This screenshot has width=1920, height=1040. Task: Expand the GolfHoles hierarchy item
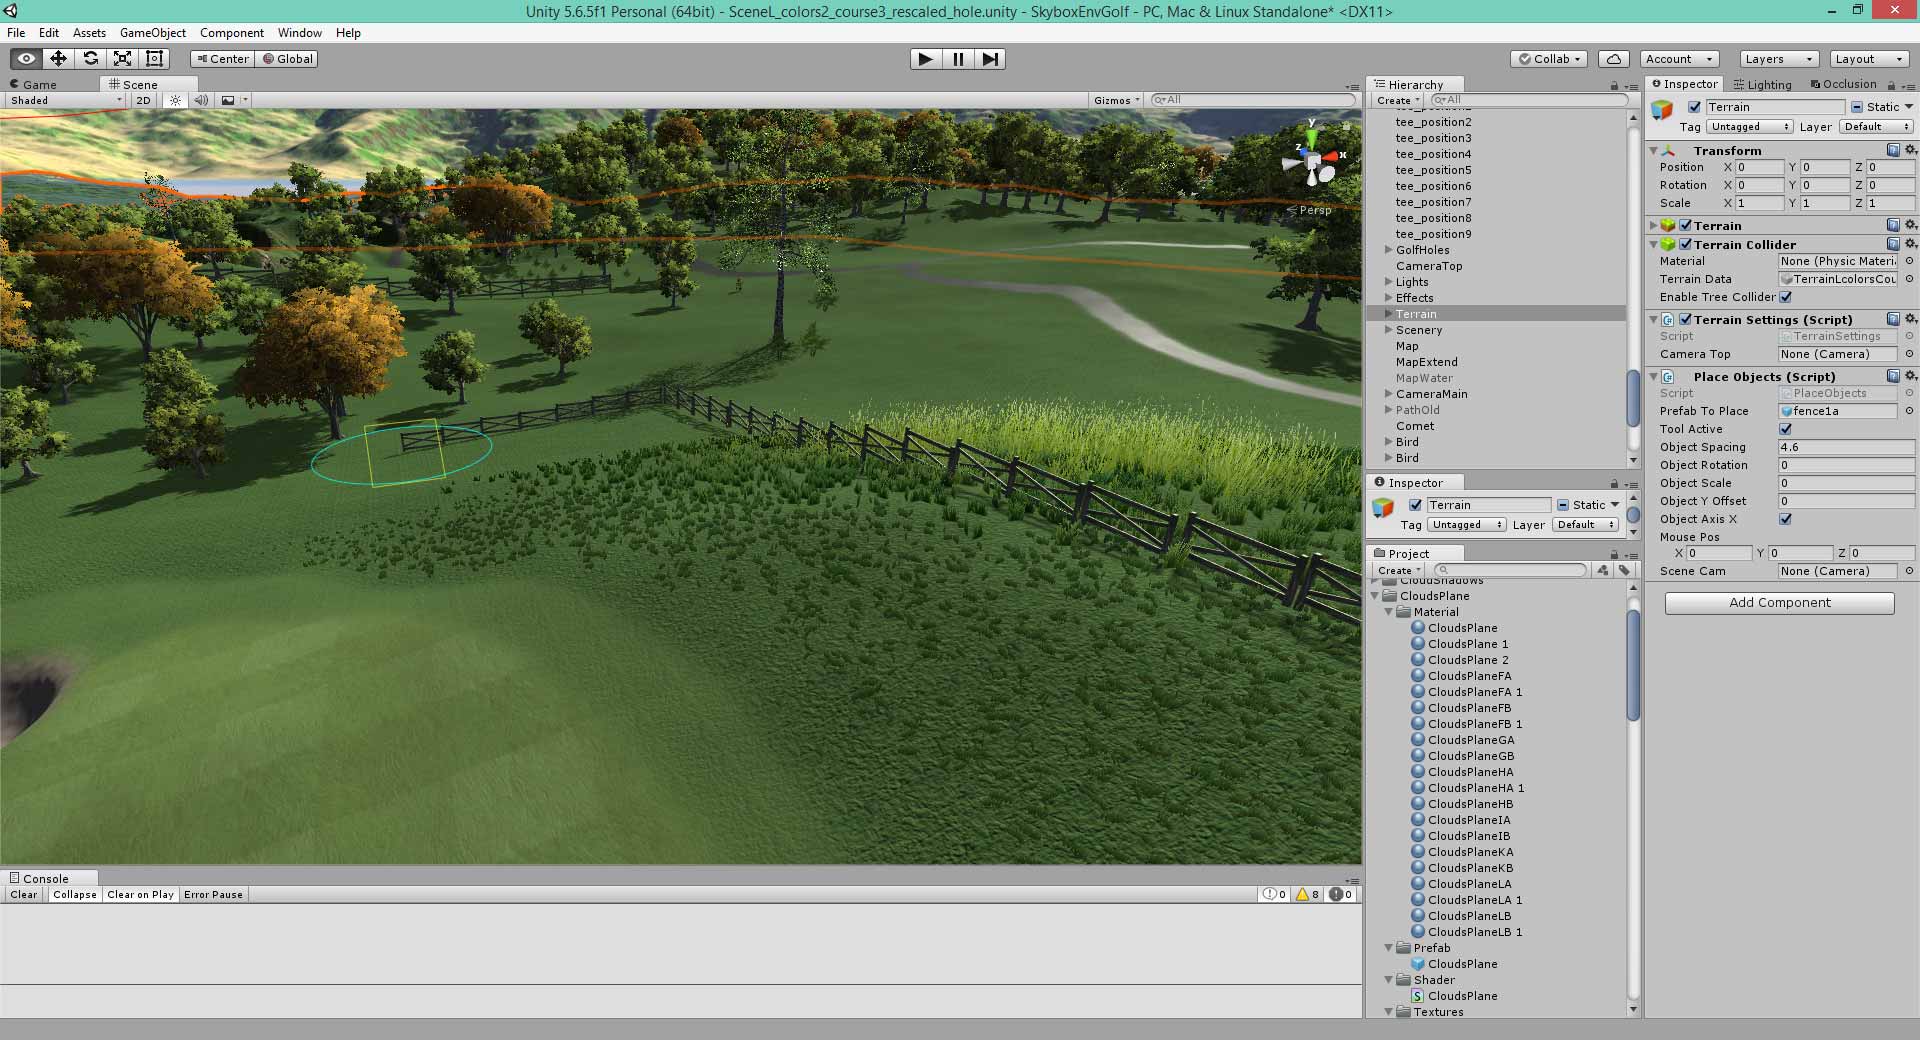1389,250
